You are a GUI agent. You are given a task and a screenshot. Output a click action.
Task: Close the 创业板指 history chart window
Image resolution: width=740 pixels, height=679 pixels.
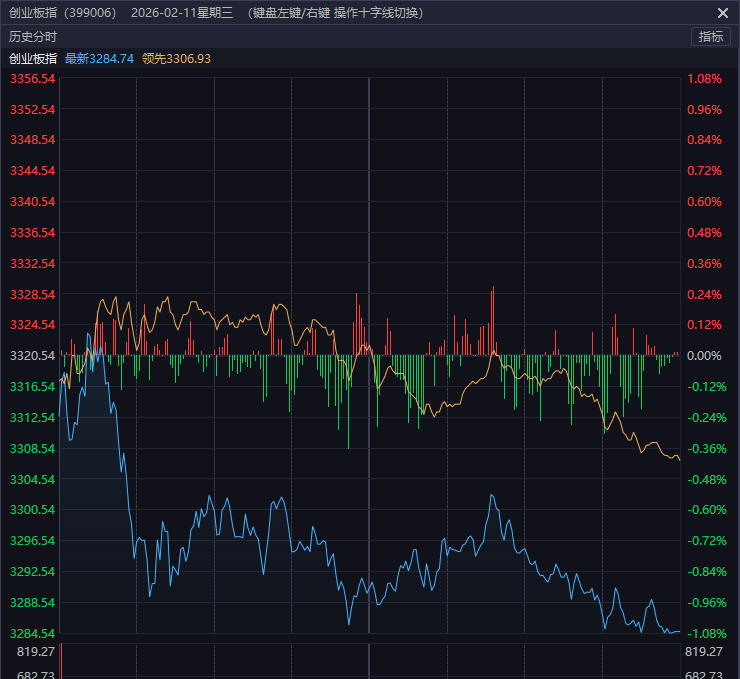pyautogui.click(x=723, y=13)
